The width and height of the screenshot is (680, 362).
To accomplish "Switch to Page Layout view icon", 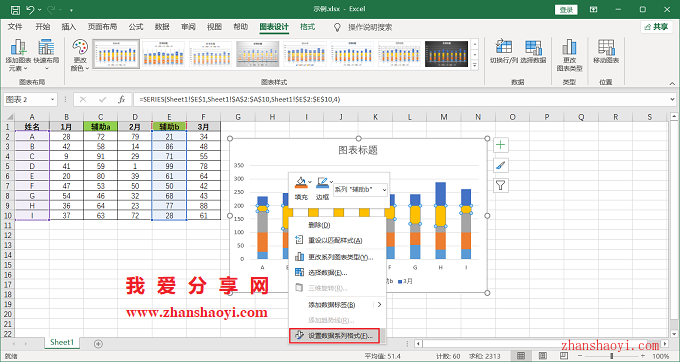I will click(x=543, y=356).
